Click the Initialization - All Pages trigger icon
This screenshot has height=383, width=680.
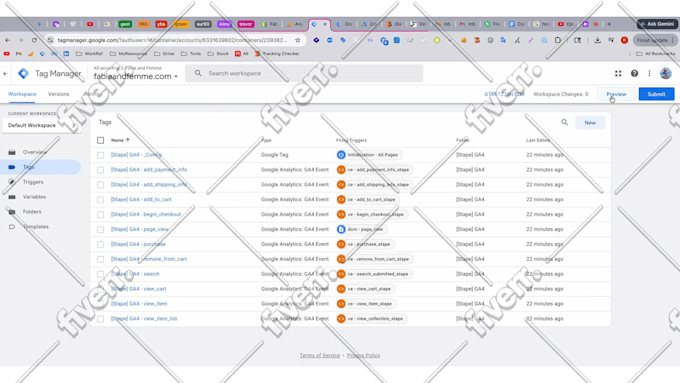(x=341, y=154)
